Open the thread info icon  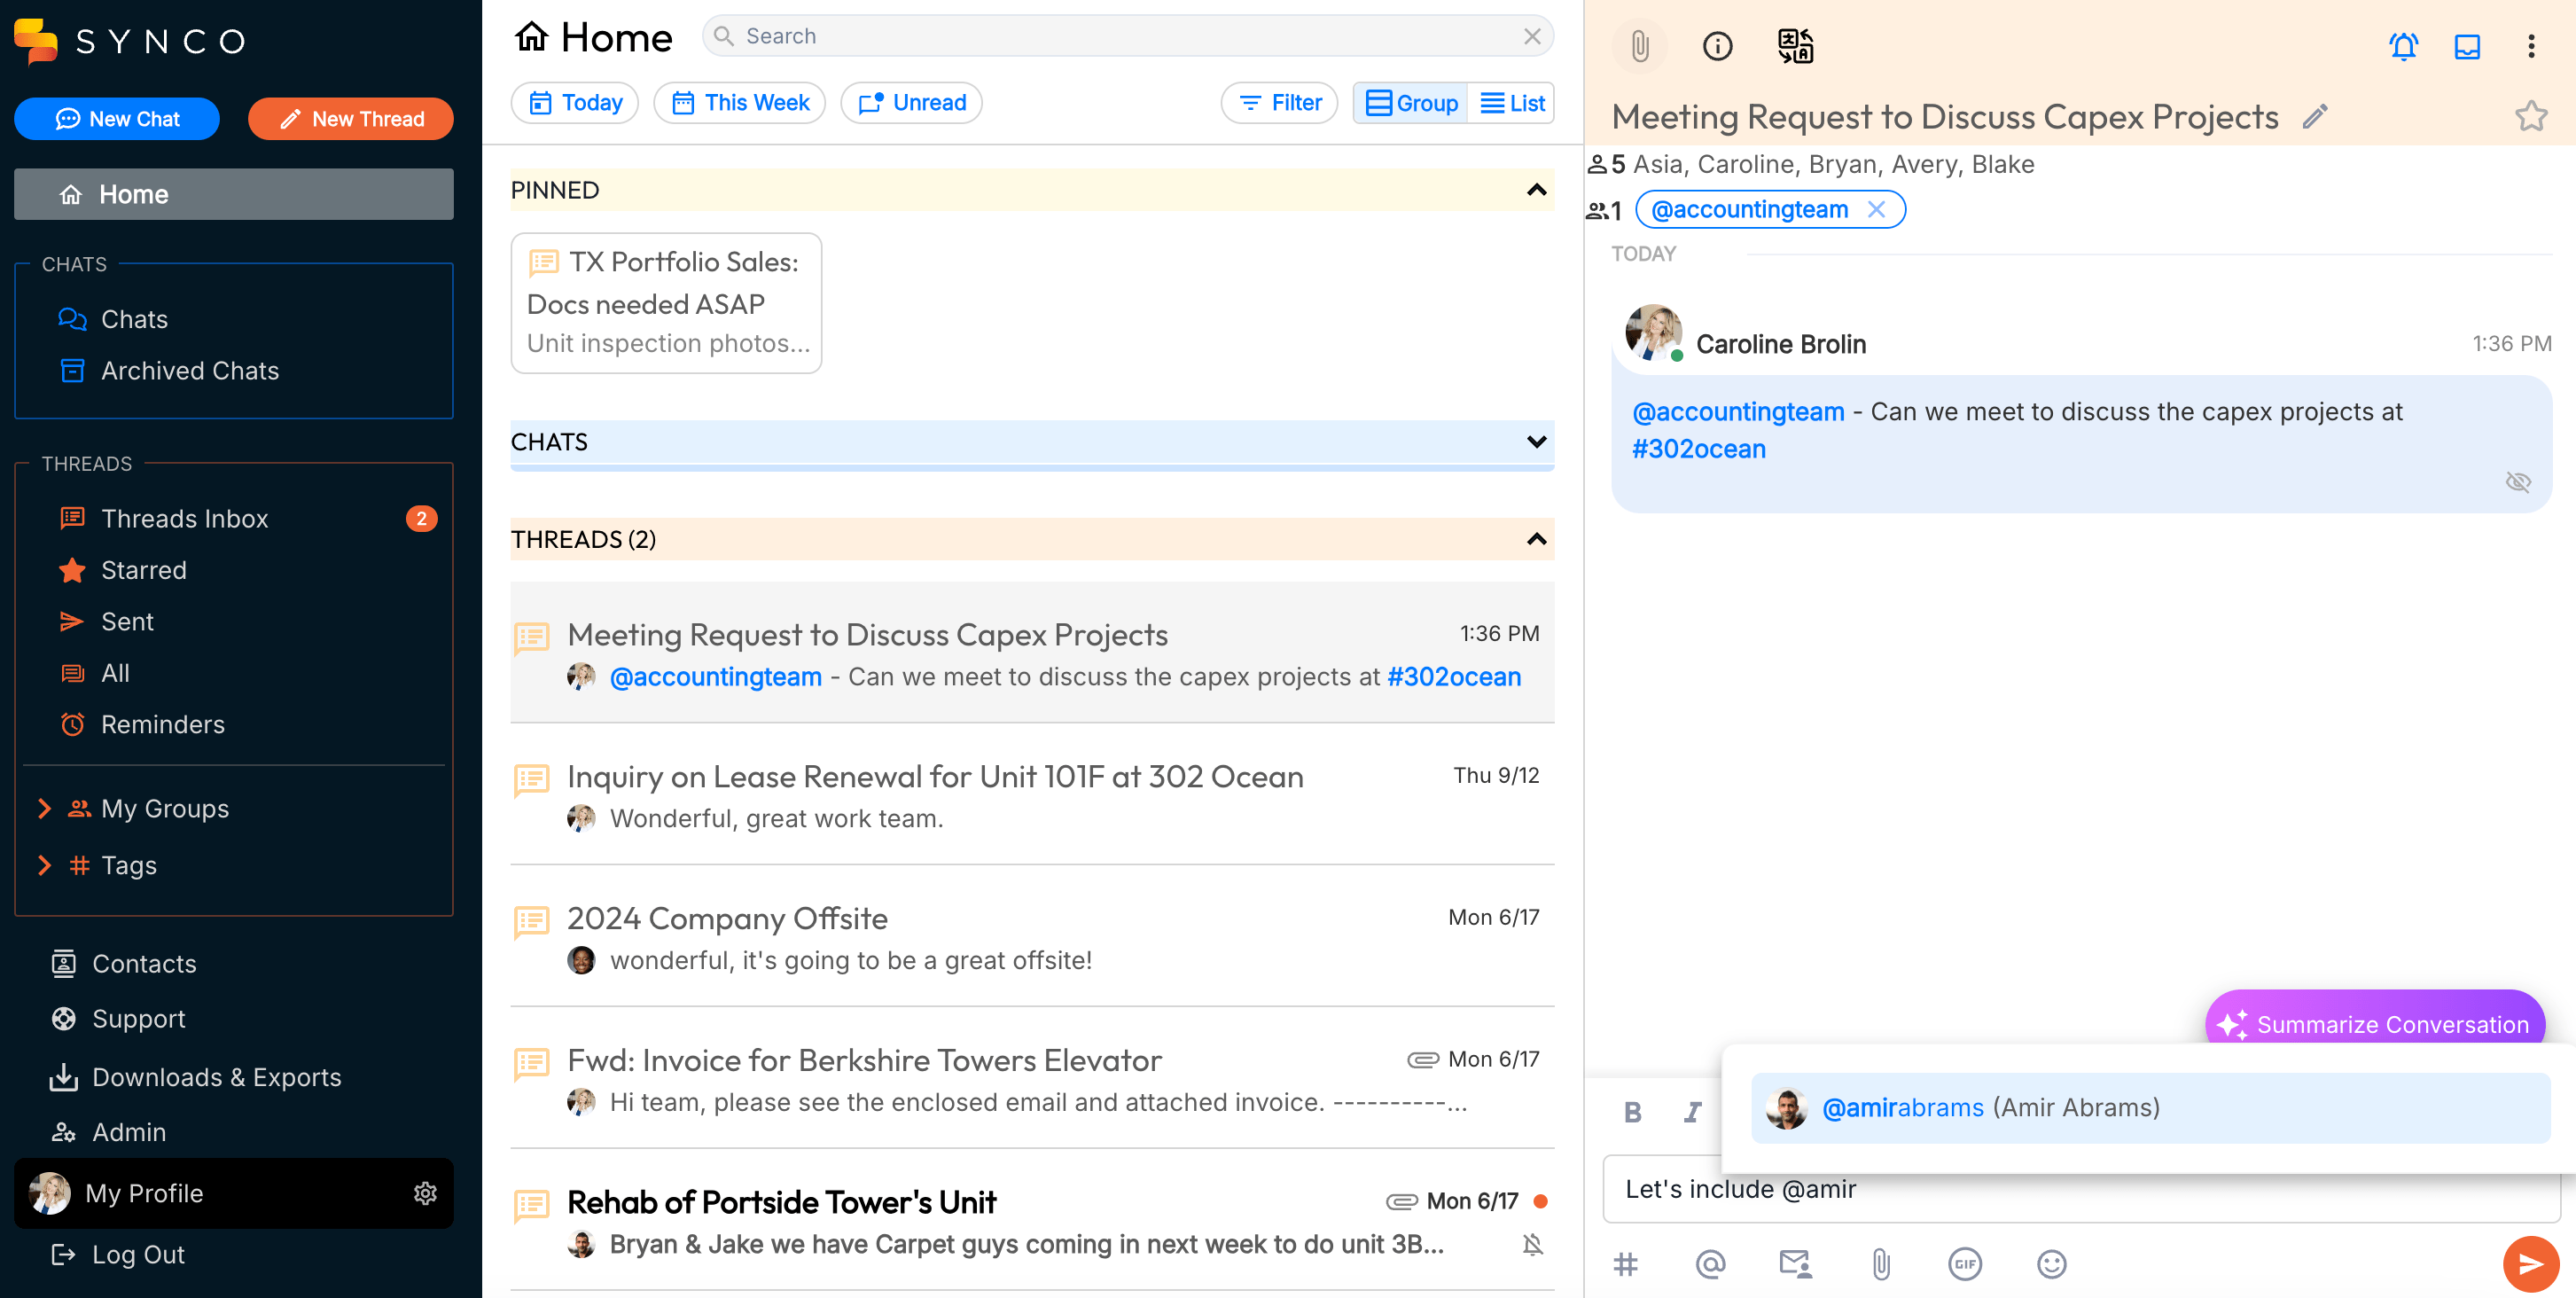point(1717,46)
